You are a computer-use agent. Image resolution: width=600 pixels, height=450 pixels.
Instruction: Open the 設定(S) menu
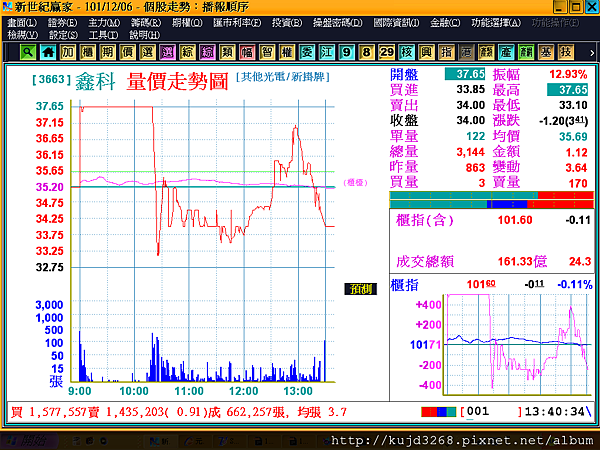(63, 35)
